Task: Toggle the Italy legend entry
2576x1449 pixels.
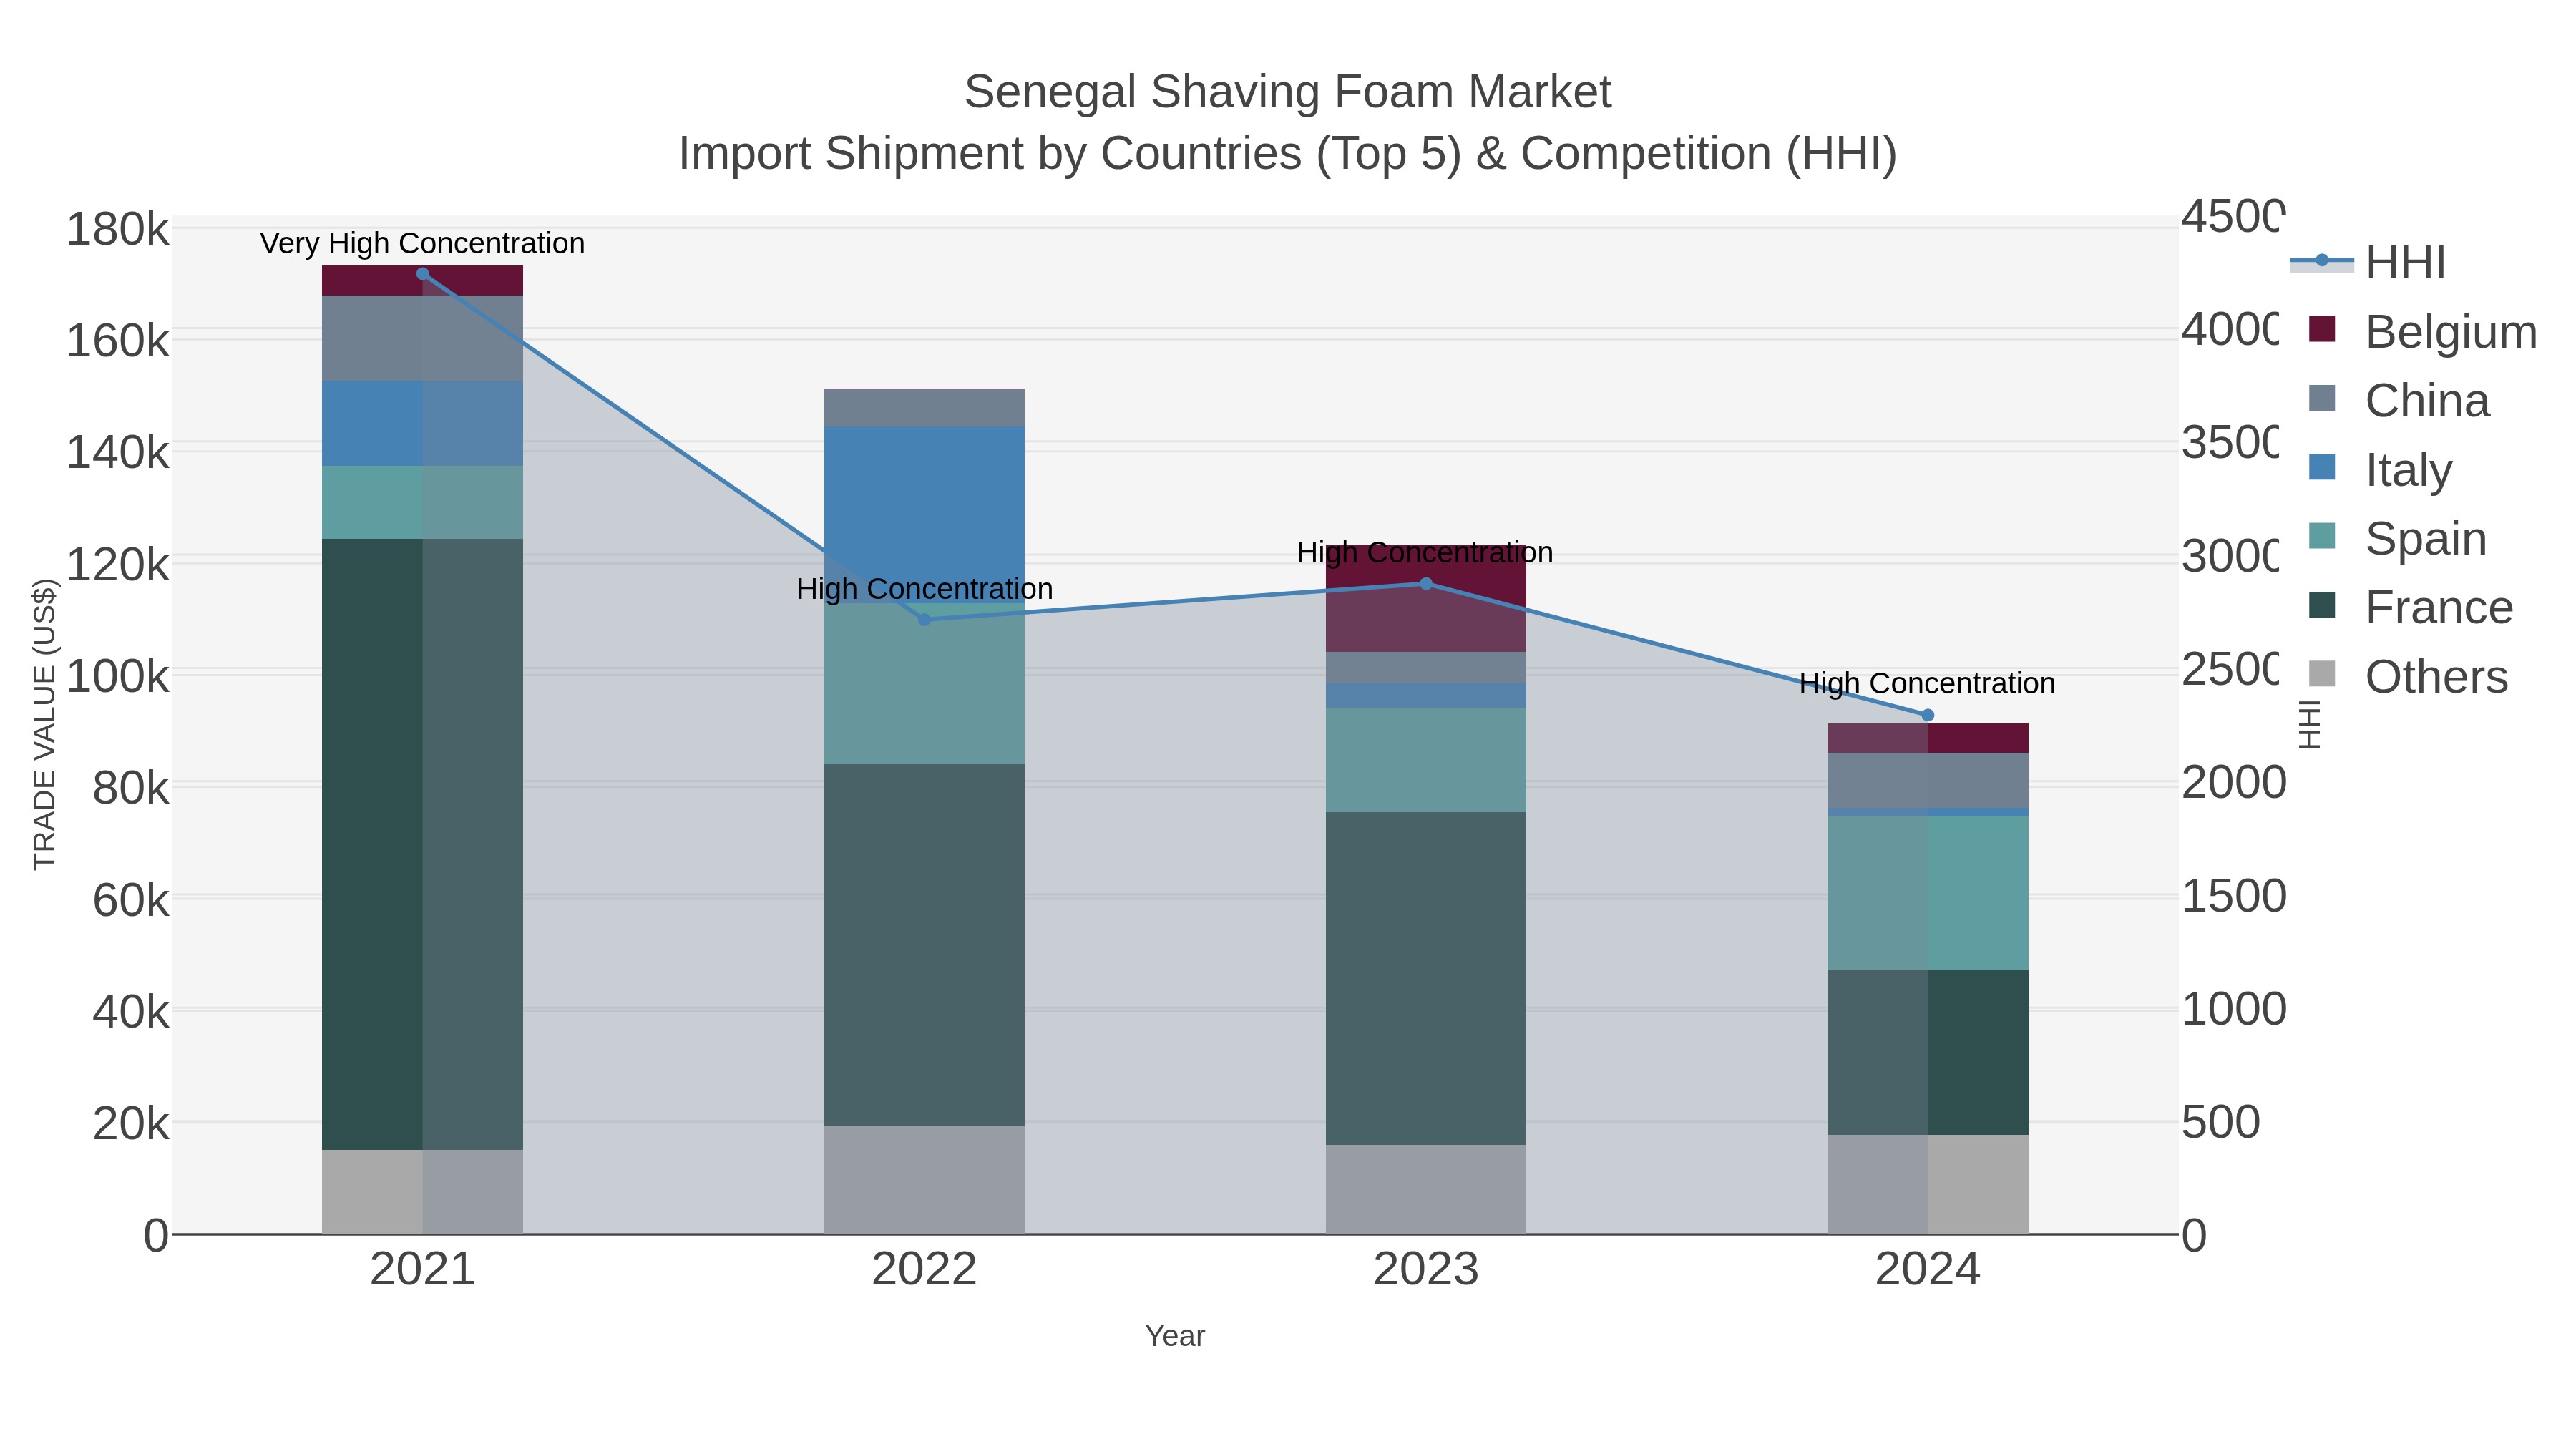Action: 2380,469
